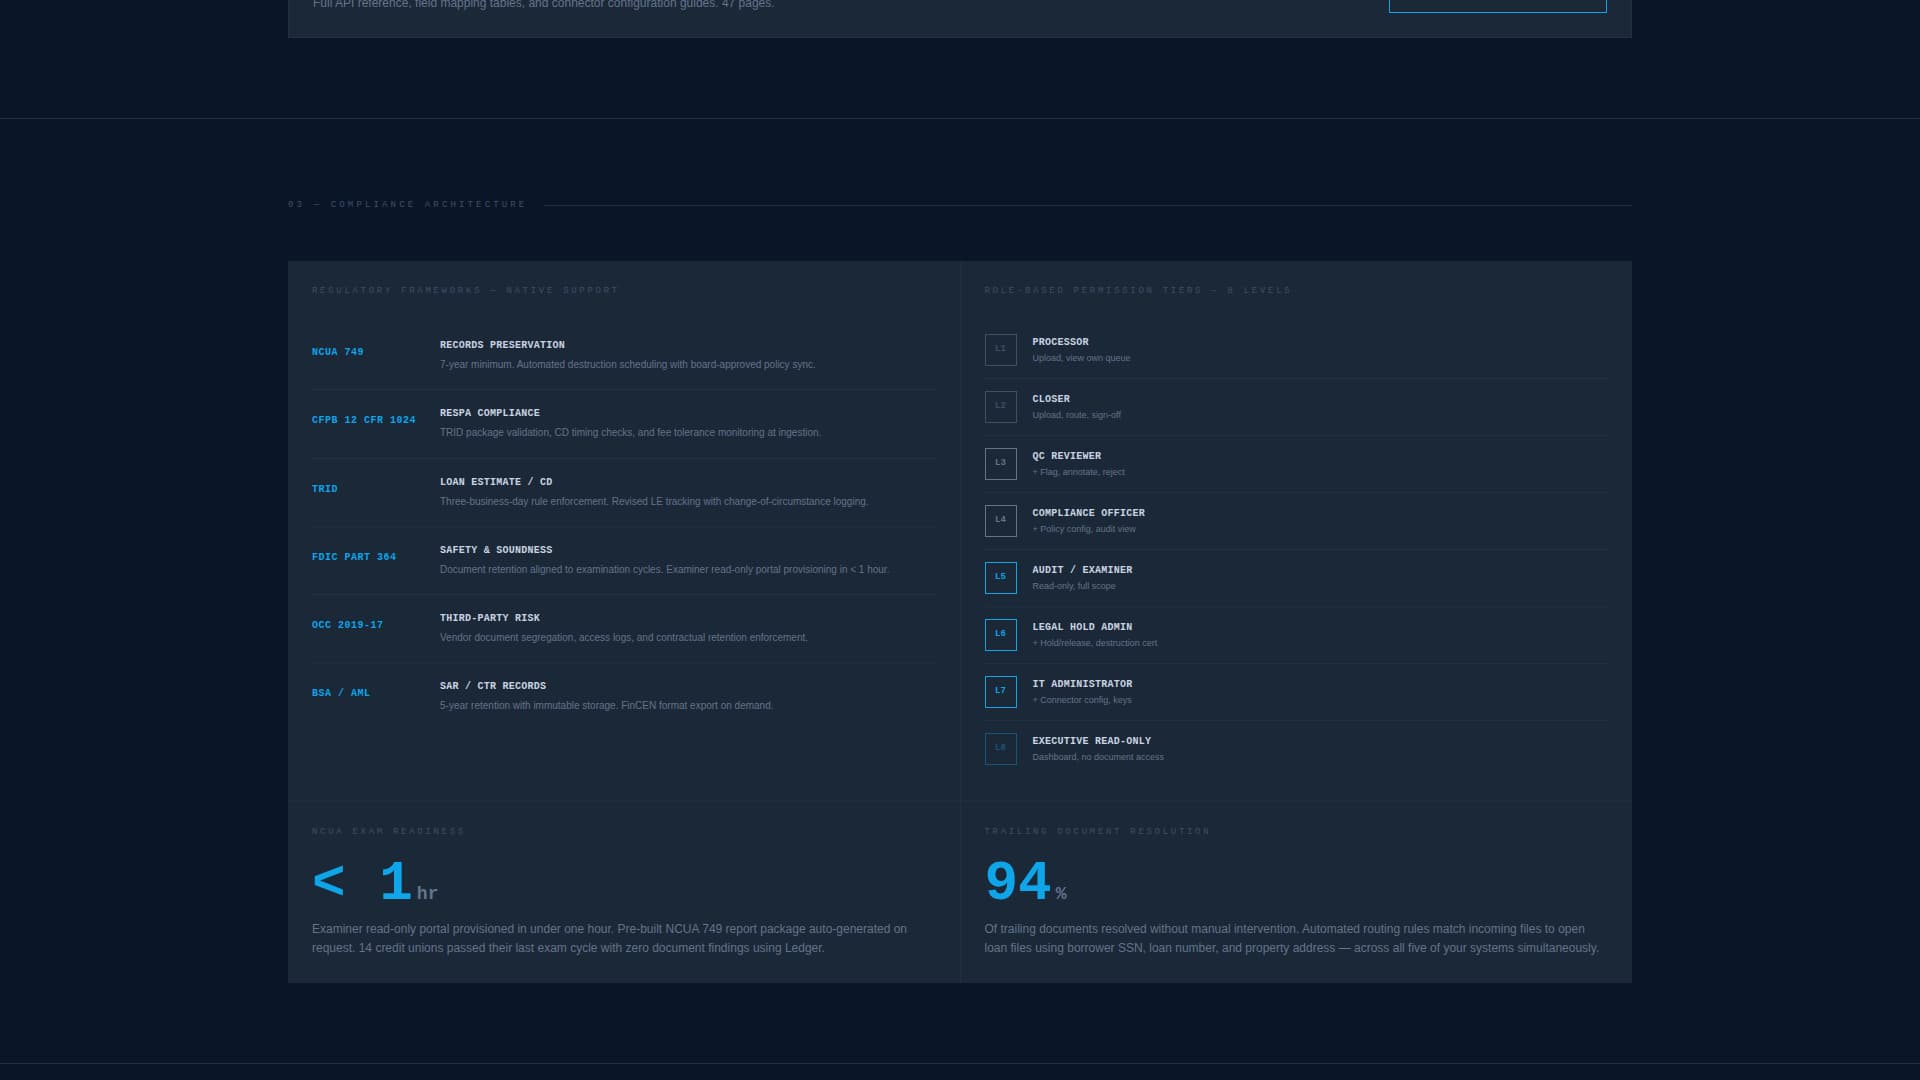Viewport: 1920px width, 1080px height.
Task: Click the L2 tier badge beside Closer
Action: coord(1000,406)
